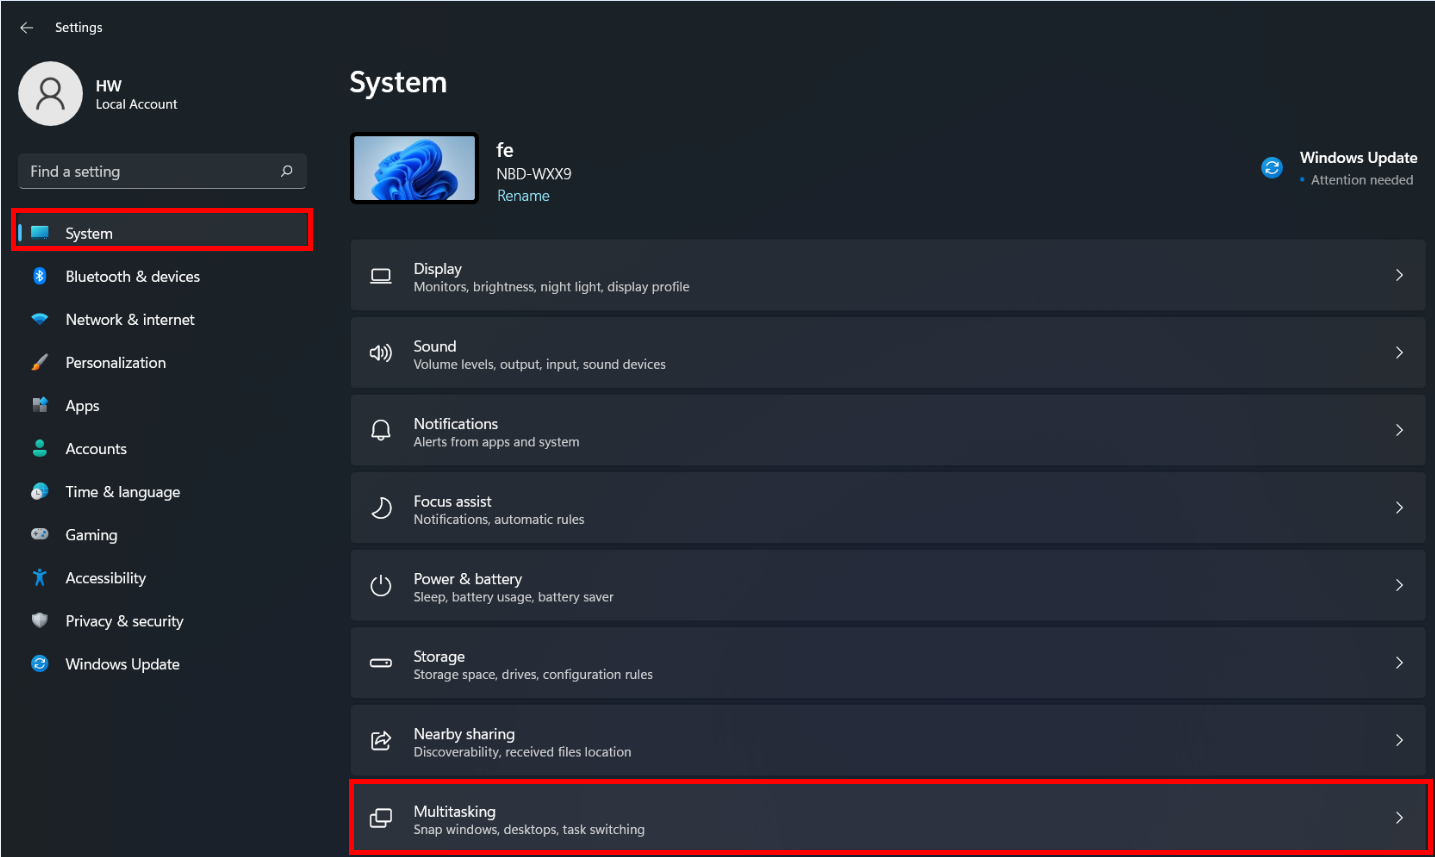Screen dimensions: 1435x857
Task: Click 'Storage space, drives, configuration rules'
Action: [533, 675]
